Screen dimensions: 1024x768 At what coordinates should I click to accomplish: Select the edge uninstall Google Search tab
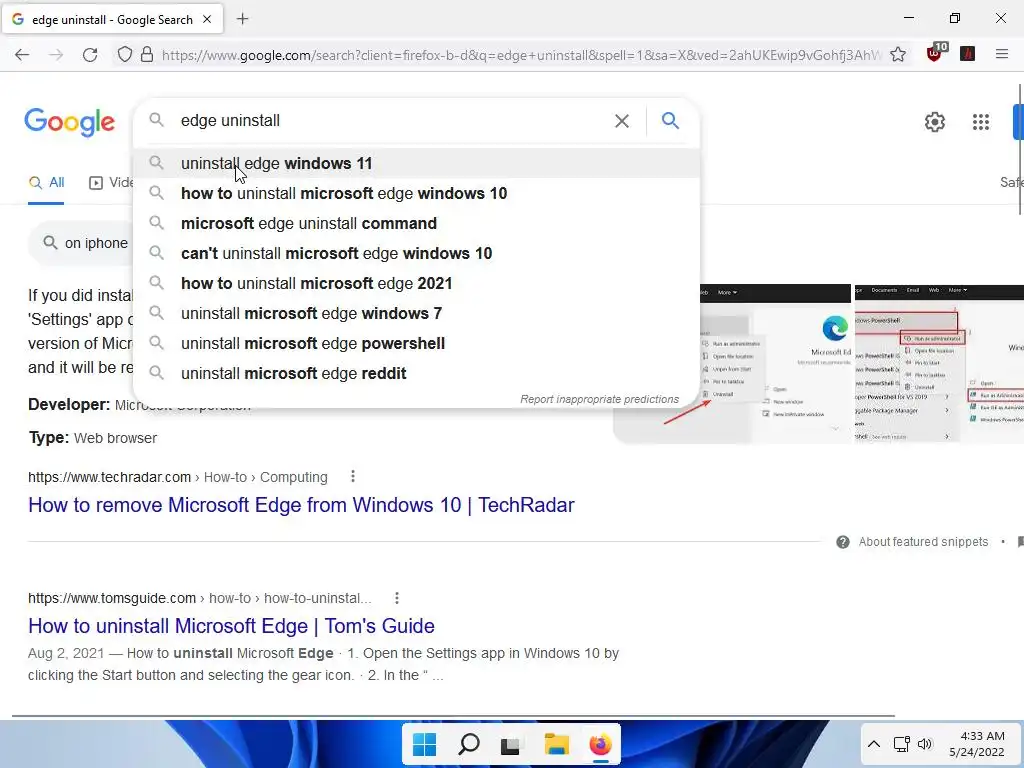pyautogui.click(x=112, y=20)
